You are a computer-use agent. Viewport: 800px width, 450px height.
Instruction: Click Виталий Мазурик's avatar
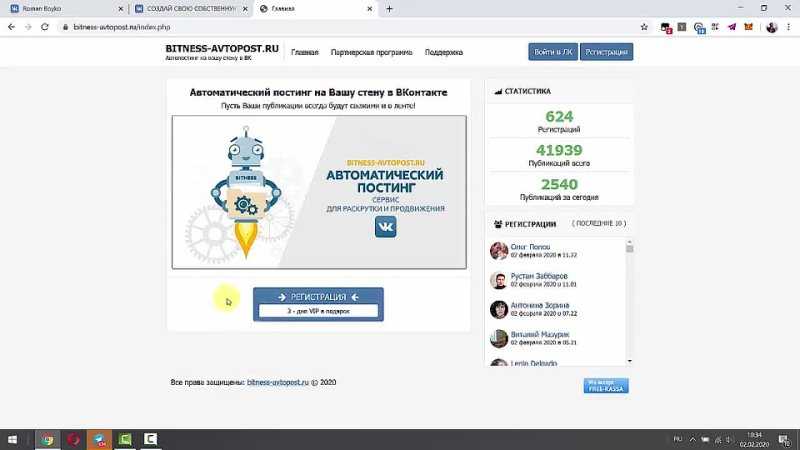[x=498, y=338]
